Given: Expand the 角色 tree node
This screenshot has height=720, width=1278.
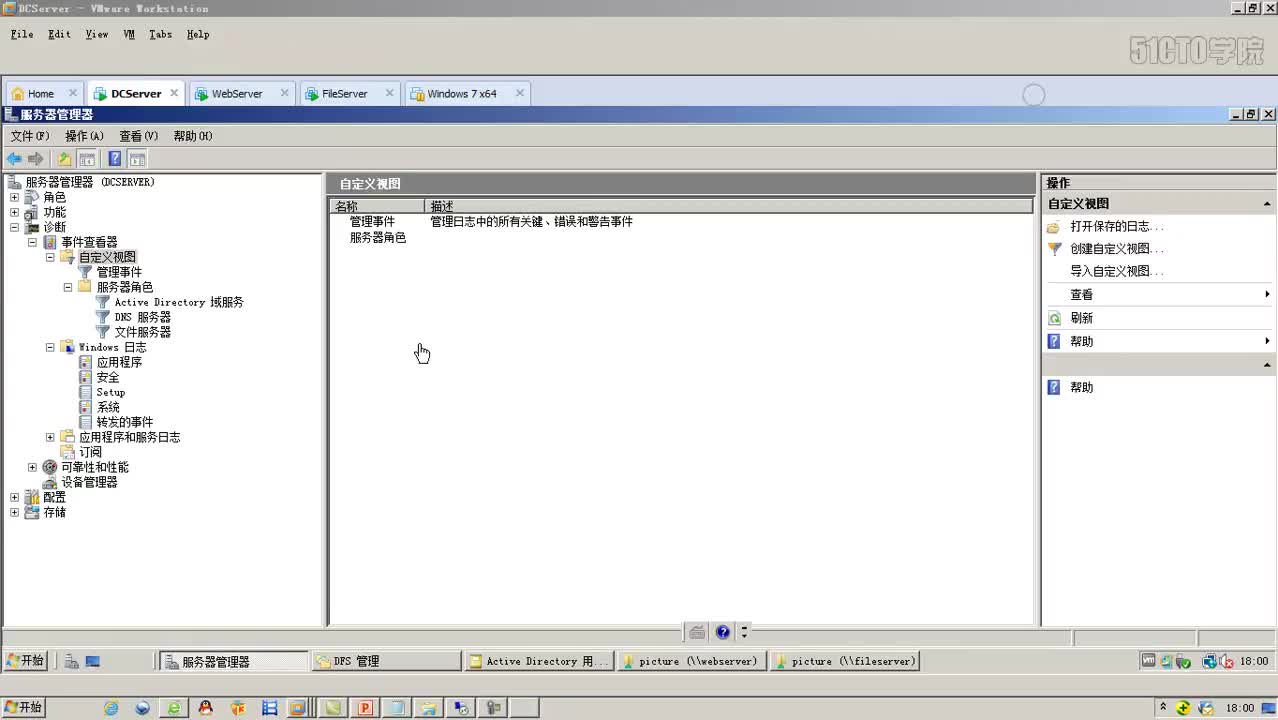Looking at the screenshot, I should pyautogui.click(x=14, y=197).
